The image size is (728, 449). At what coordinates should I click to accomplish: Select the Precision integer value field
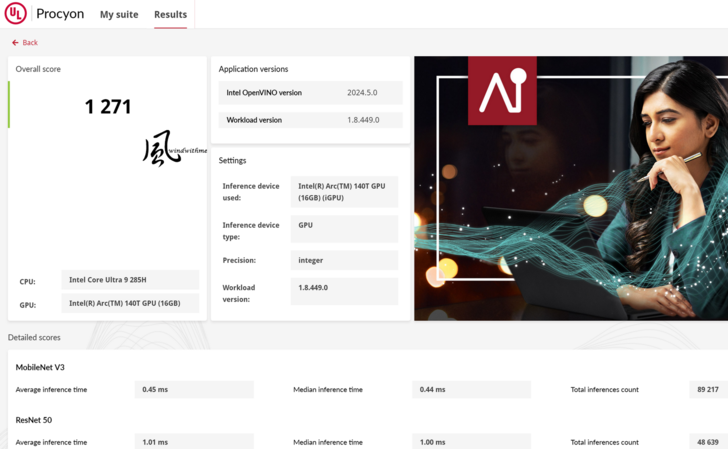[x=344, y=260]
